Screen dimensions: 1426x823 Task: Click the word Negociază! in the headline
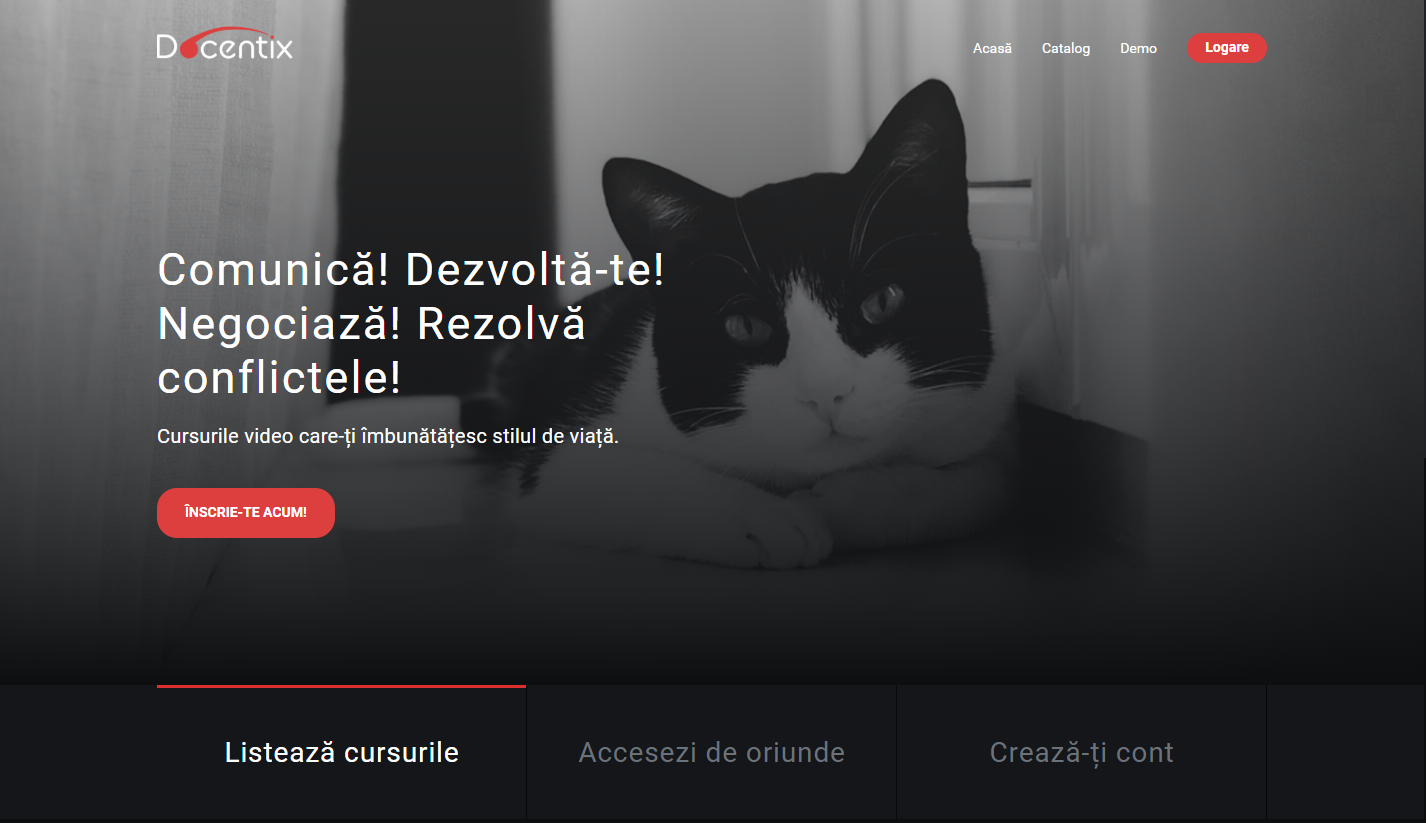(279, 324)
